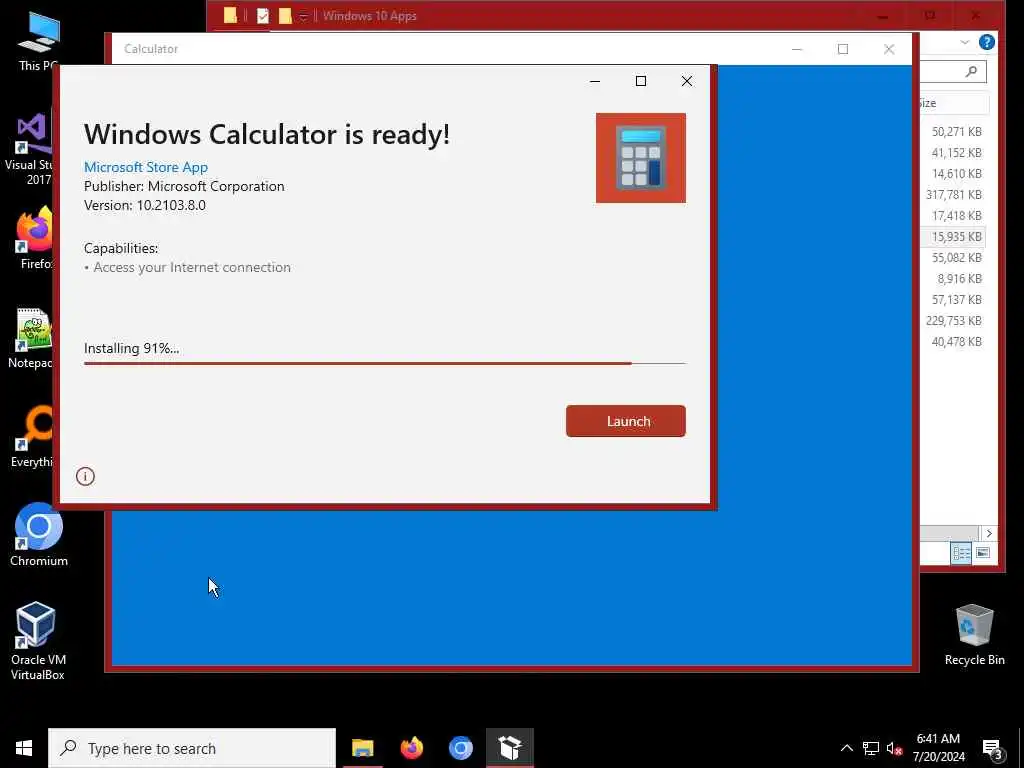
Task: Open the Windows Start menu
Action: coord(24,748)
